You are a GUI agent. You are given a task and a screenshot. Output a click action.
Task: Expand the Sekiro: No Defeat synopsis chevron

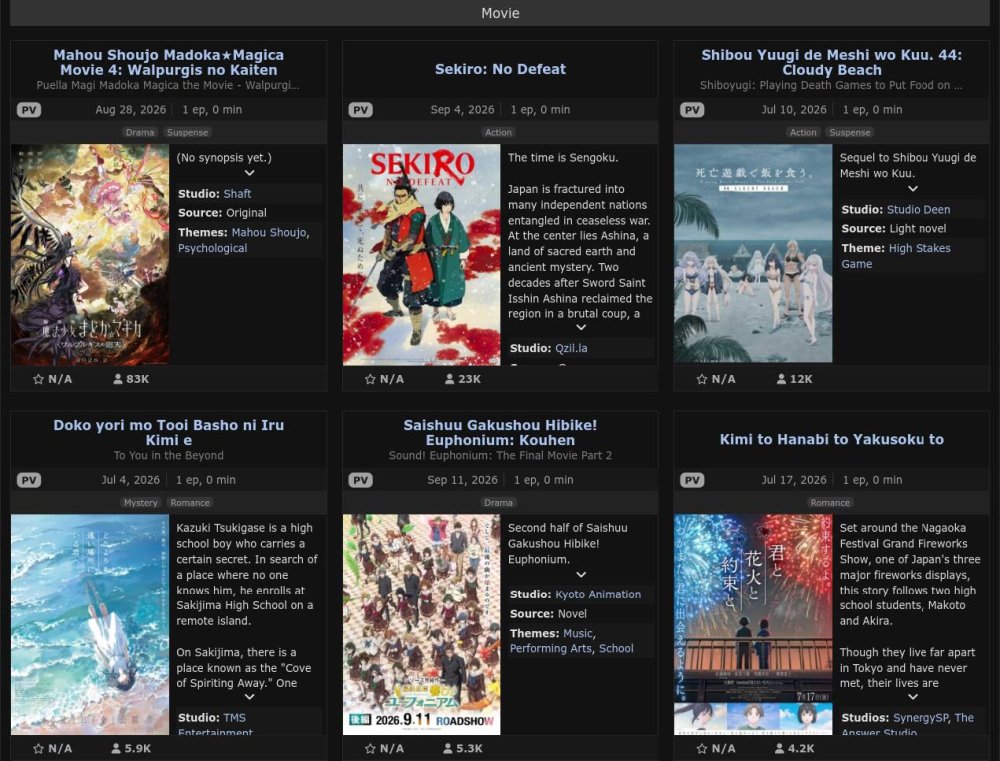[581, 327]
